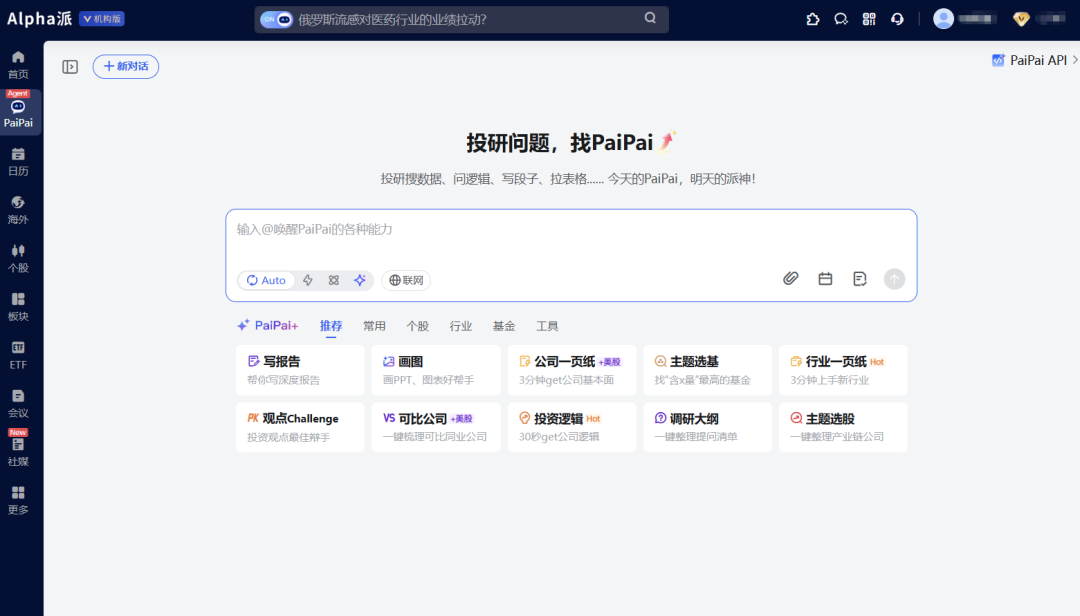1080x616 pixels.
Task: Open the 板块 sectors panel from sidebar
Action: [x=18, y=306]
